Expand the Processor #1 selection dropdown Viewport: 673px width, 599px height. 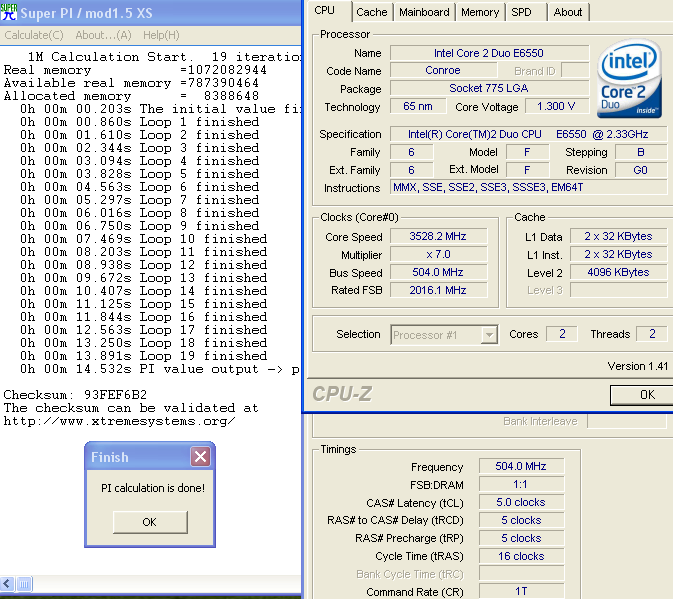point(489,335)
